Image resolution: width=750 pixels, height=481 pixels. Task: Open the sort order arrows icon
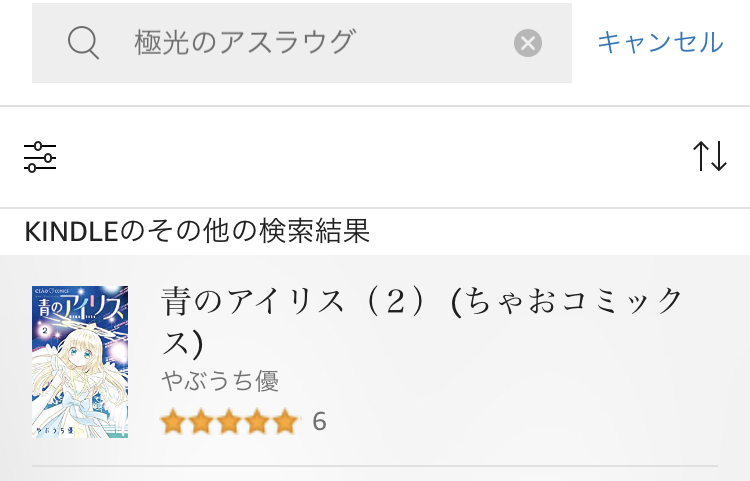click(710, 156)
